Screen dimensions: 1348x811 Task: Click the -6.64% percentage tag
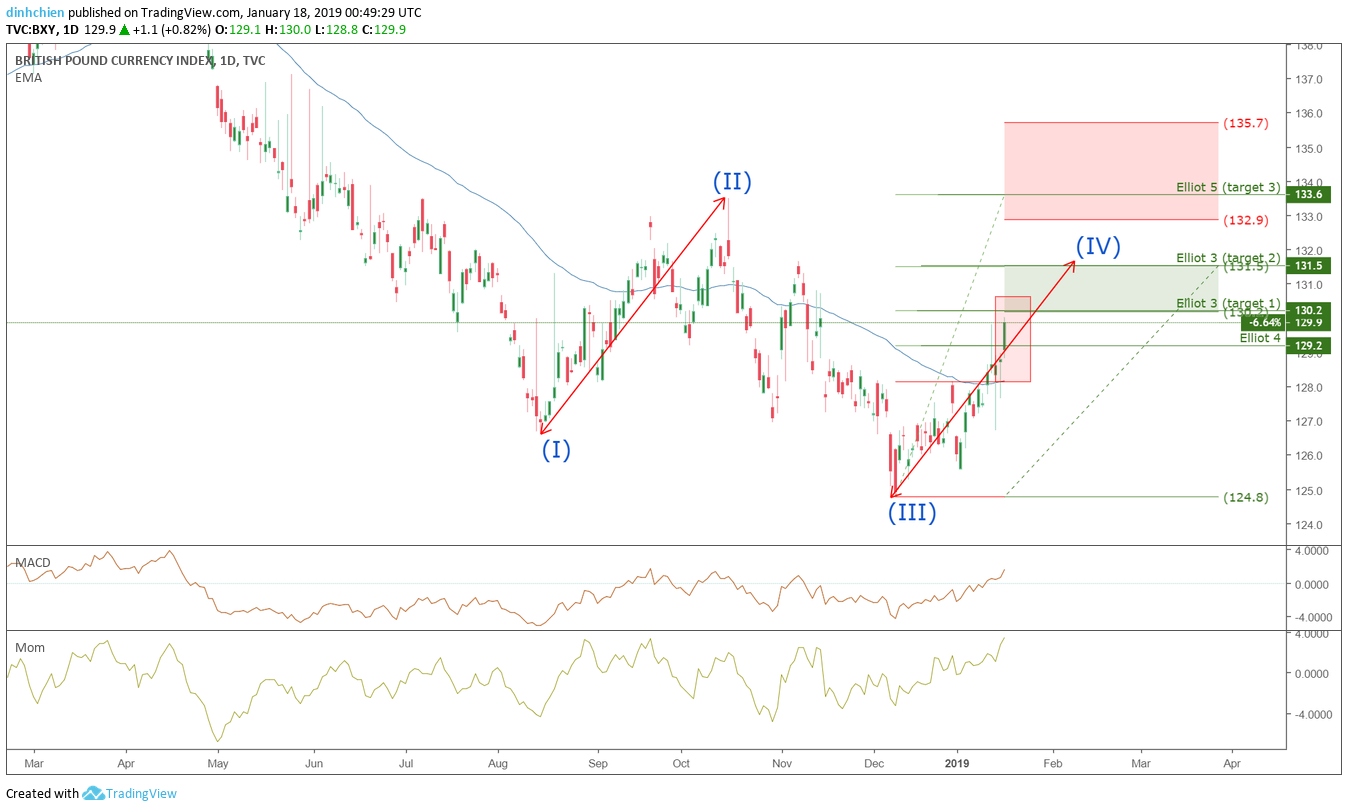click(1262, 323)
